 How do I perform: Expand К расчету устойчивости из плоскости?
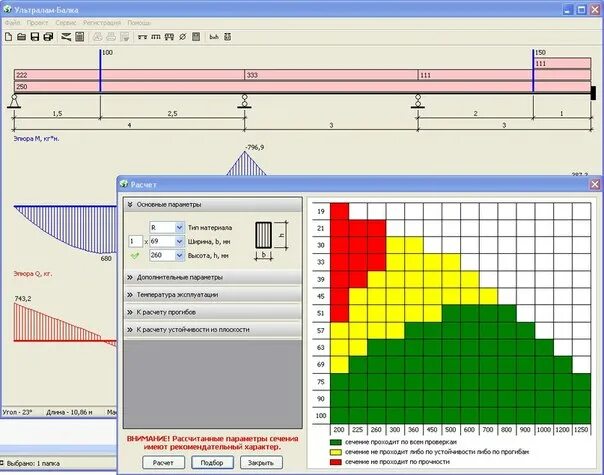(213, 330)
